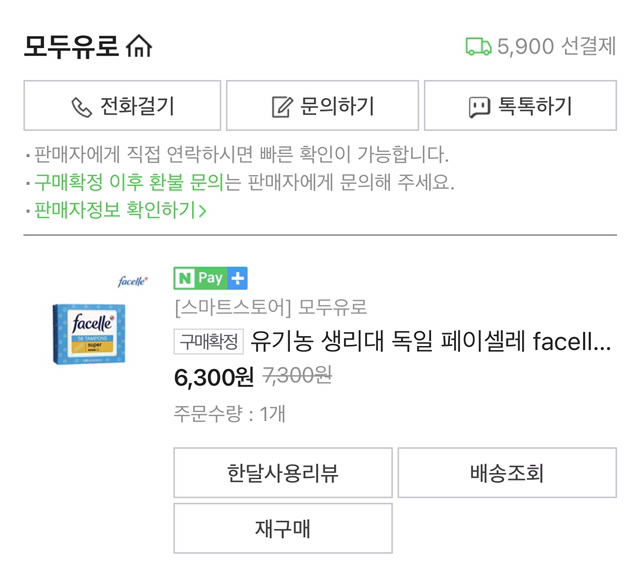
Task: Click the [스마트스토어] 모두유로 store link
Action: tap(270, 307)
